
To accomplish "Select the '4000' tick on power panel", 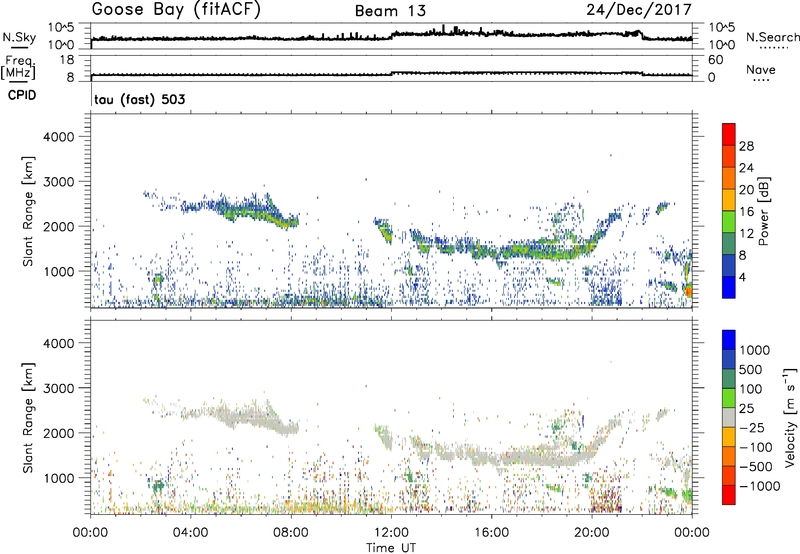I will point(58,137).
